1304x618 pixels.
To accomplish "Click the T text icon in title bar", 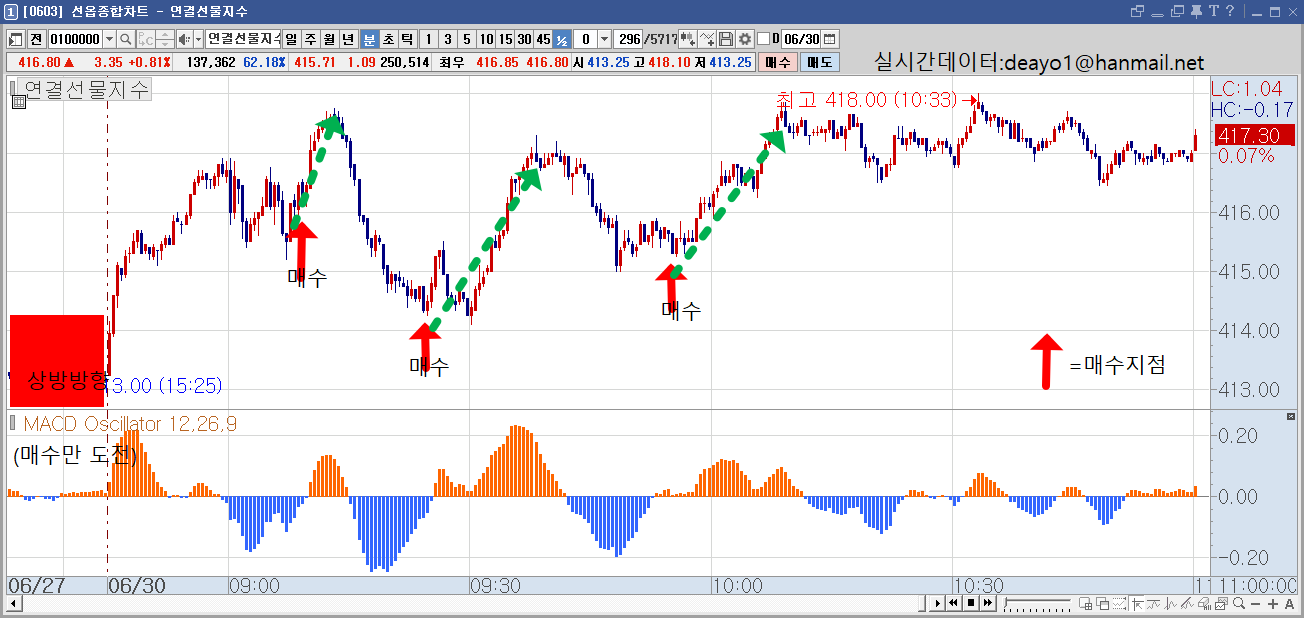I will click(x=1213, y=11).
